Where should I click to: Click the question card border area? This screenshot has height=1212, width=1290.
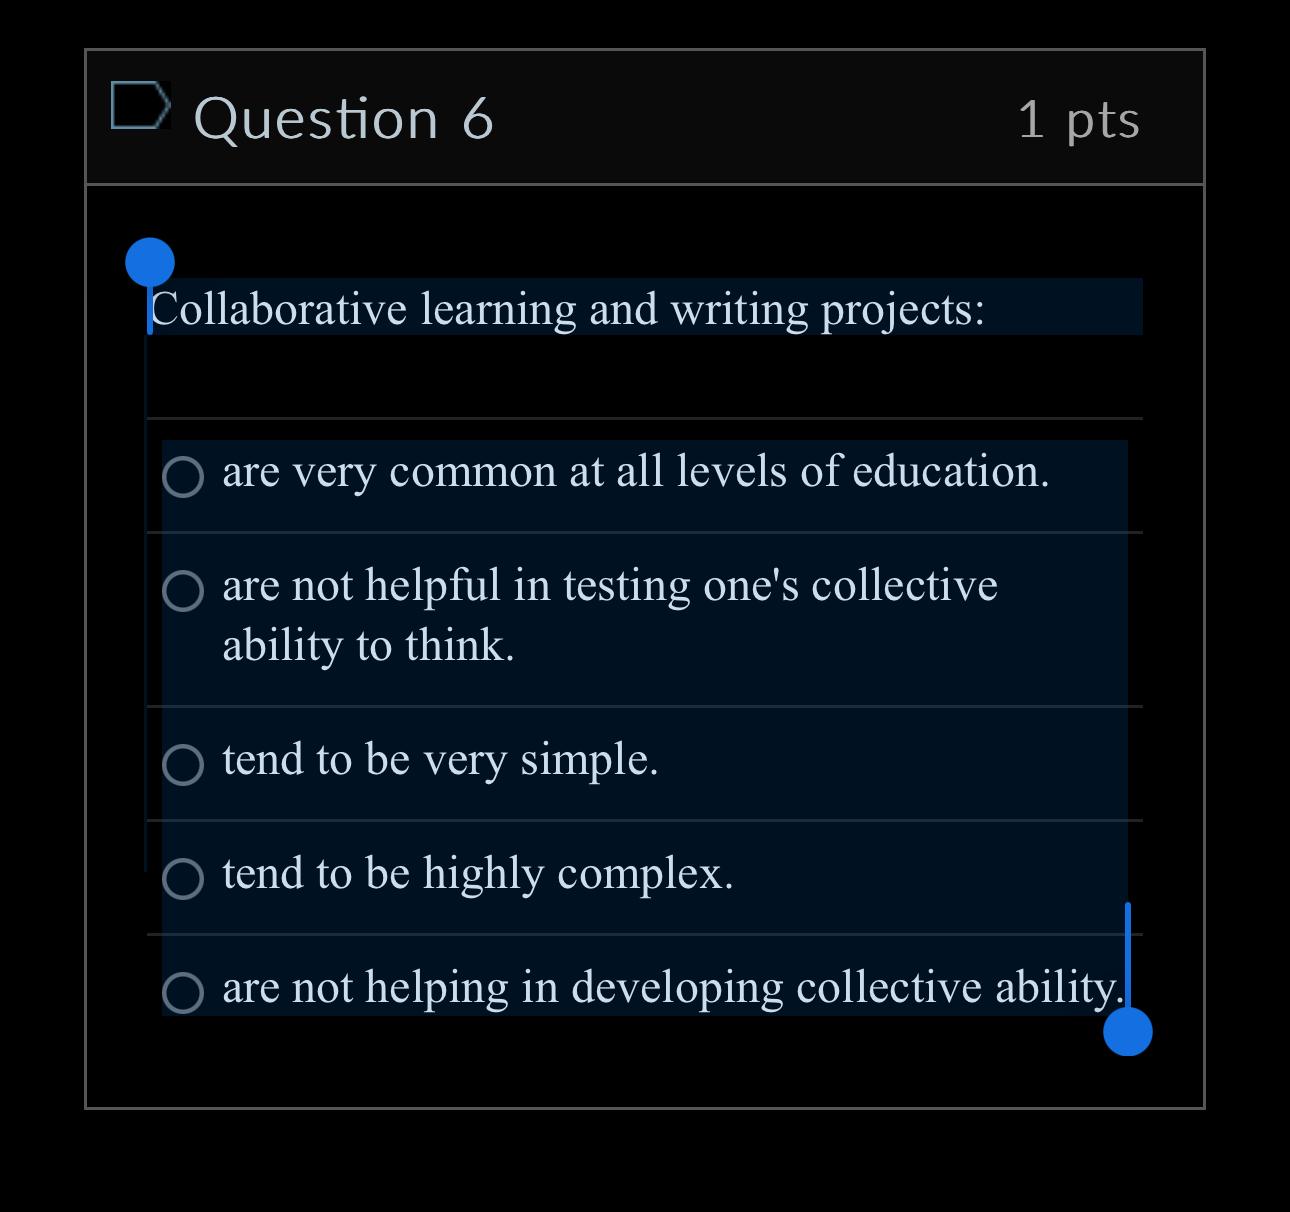(88, 600)
